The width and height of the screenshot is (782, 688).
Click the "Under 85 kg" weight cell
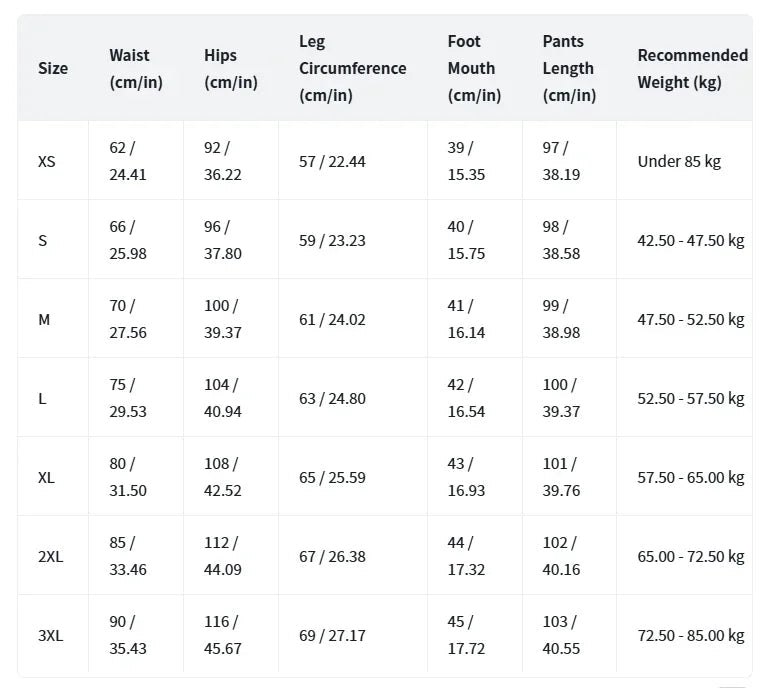(679, 161)
